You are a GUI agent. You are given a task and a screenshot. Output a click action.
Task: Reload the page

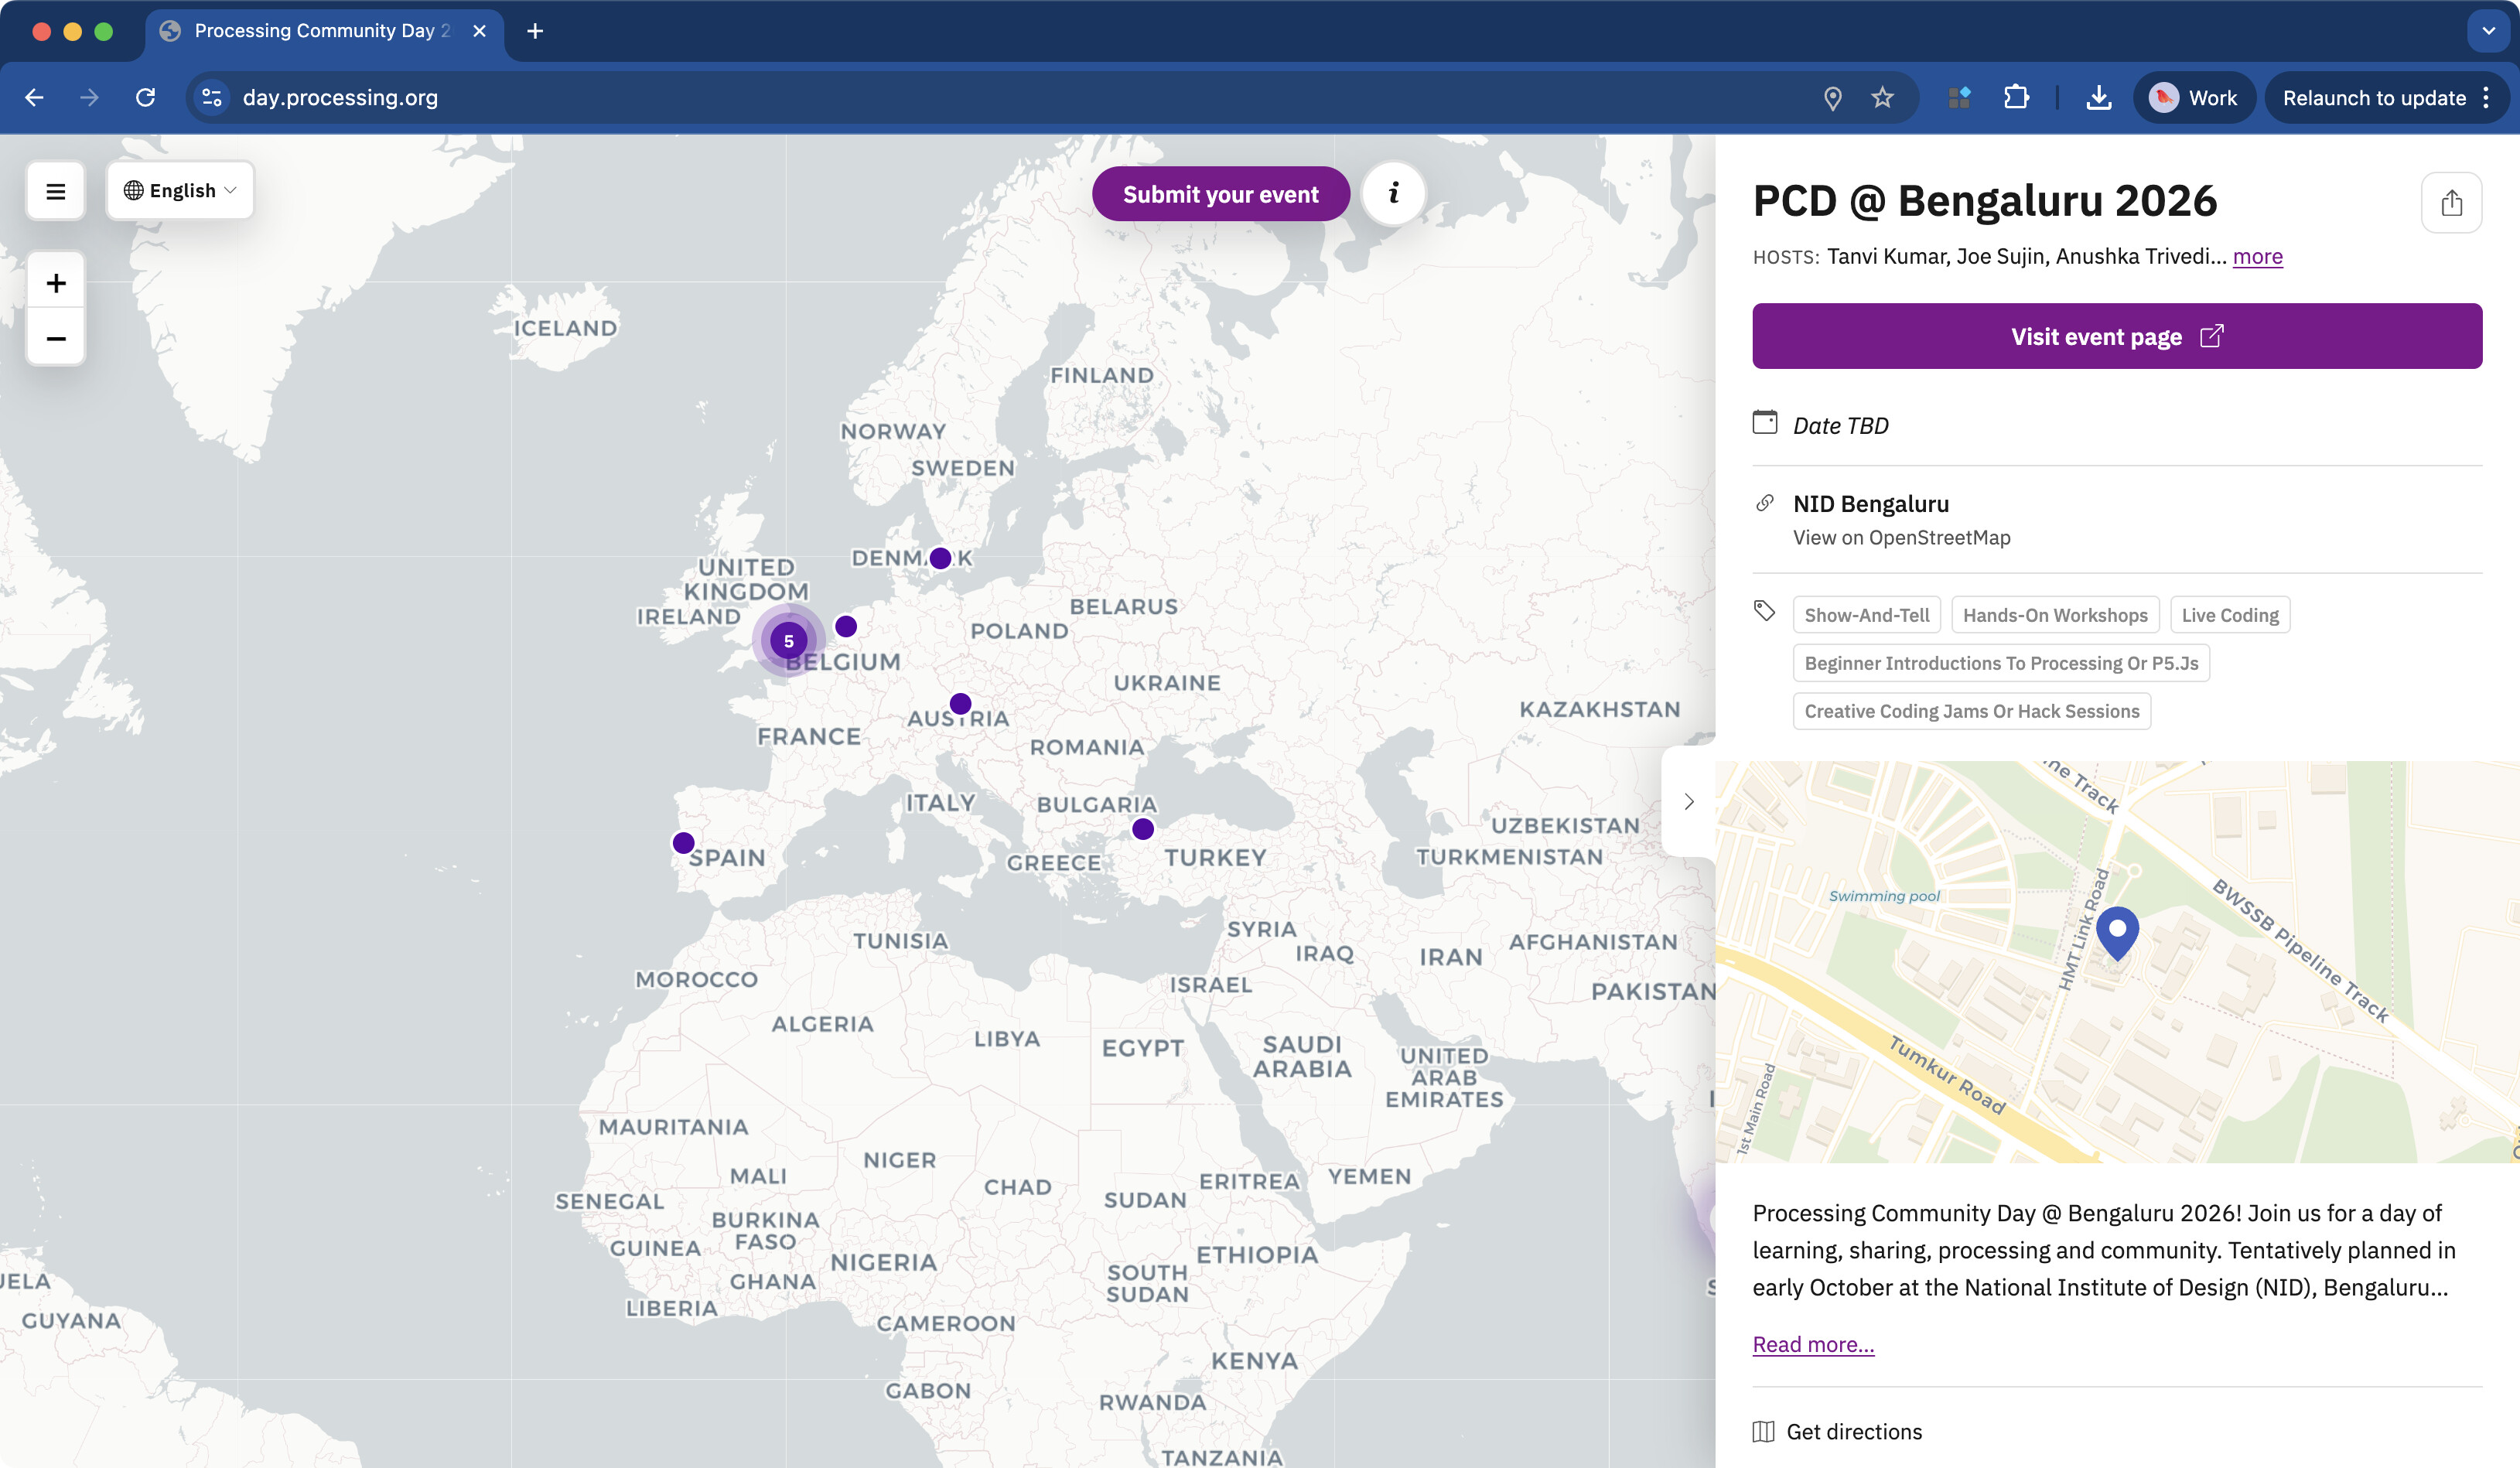[146, 97]
